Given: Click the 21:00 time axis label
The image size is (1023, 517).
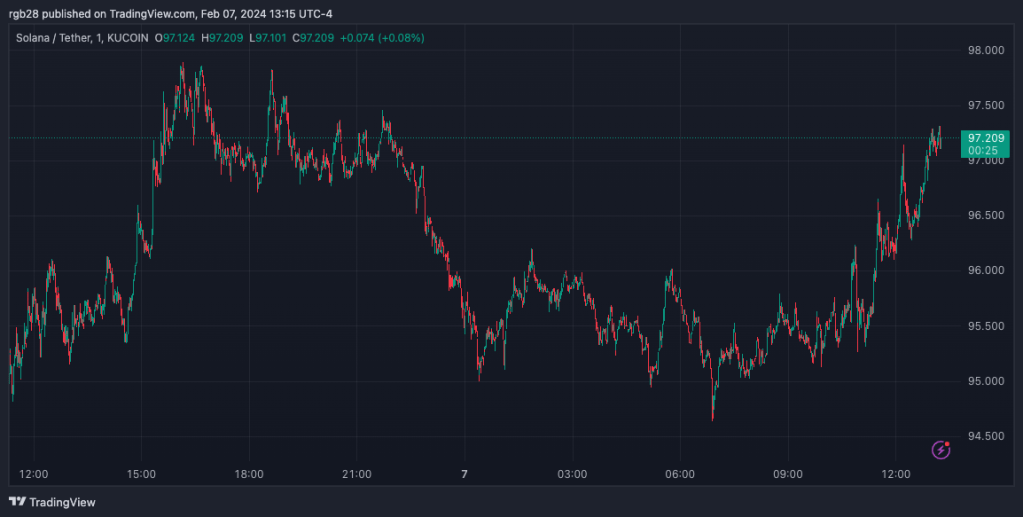Looking at the screenshot, I should click(356, 474).
